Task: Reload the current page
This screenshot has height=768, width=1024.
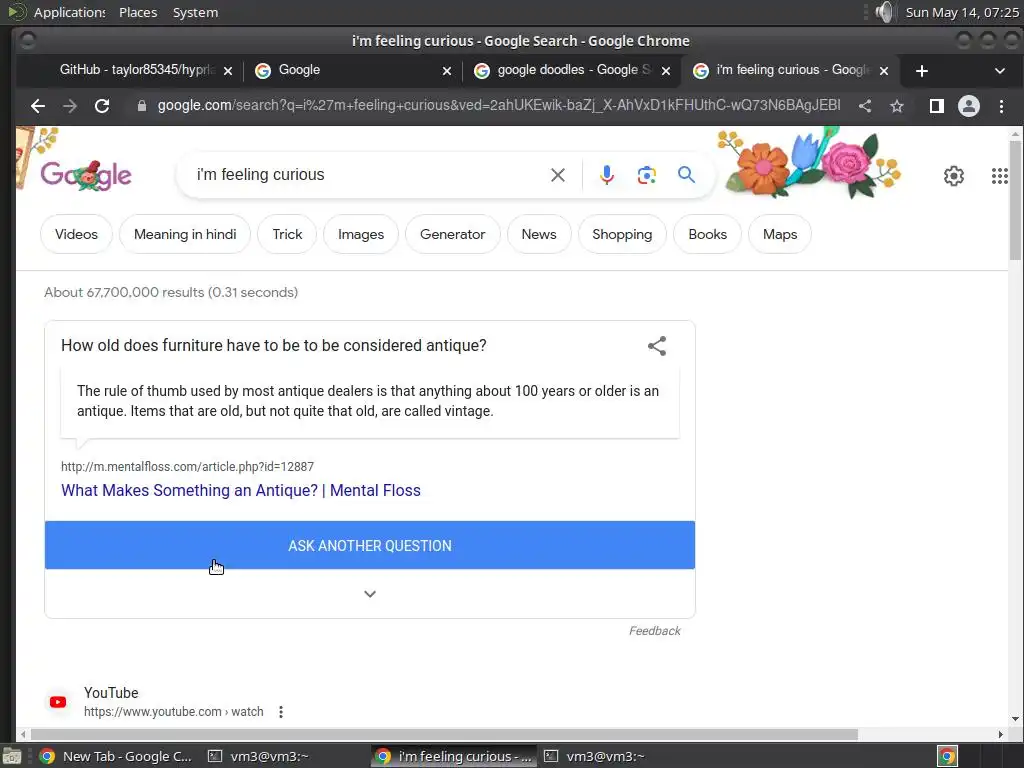Action: [x=102, y=106]
